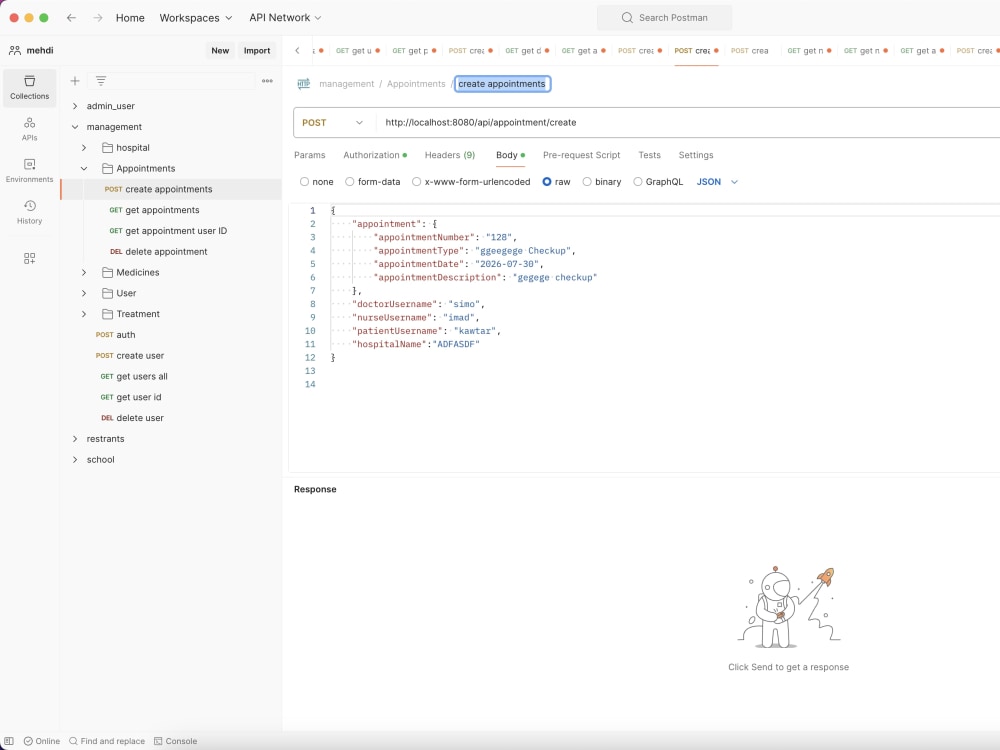Screen dimensions: 1000x750
Task: Click the filter icon above the collections list
Action: (x=100, y=81)
